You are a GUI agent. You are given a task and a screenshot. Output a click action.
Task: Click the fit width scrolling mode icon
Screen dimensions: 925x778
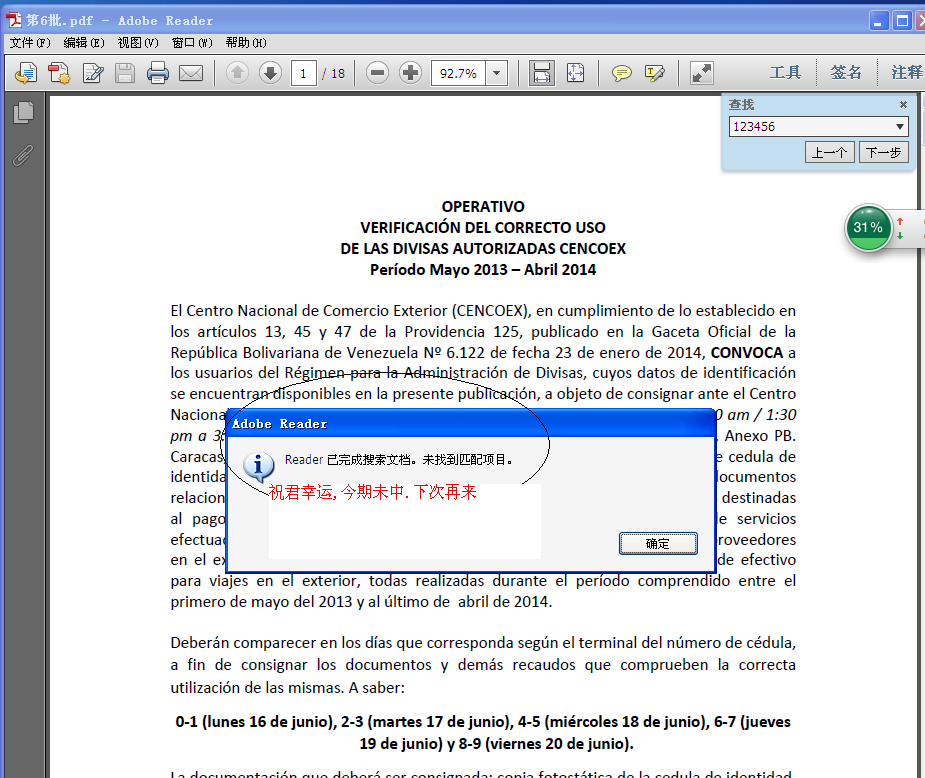[542, 73]
